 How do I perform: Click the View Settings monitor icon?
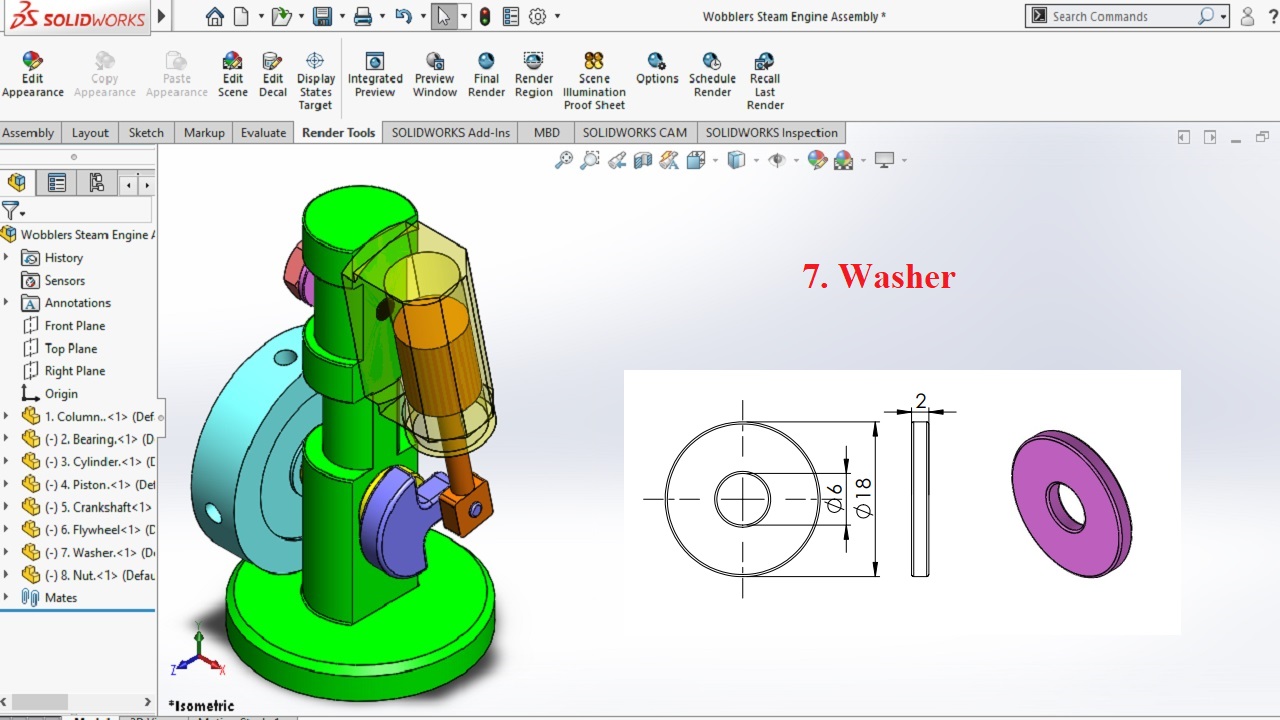click(x=884, y=160)
